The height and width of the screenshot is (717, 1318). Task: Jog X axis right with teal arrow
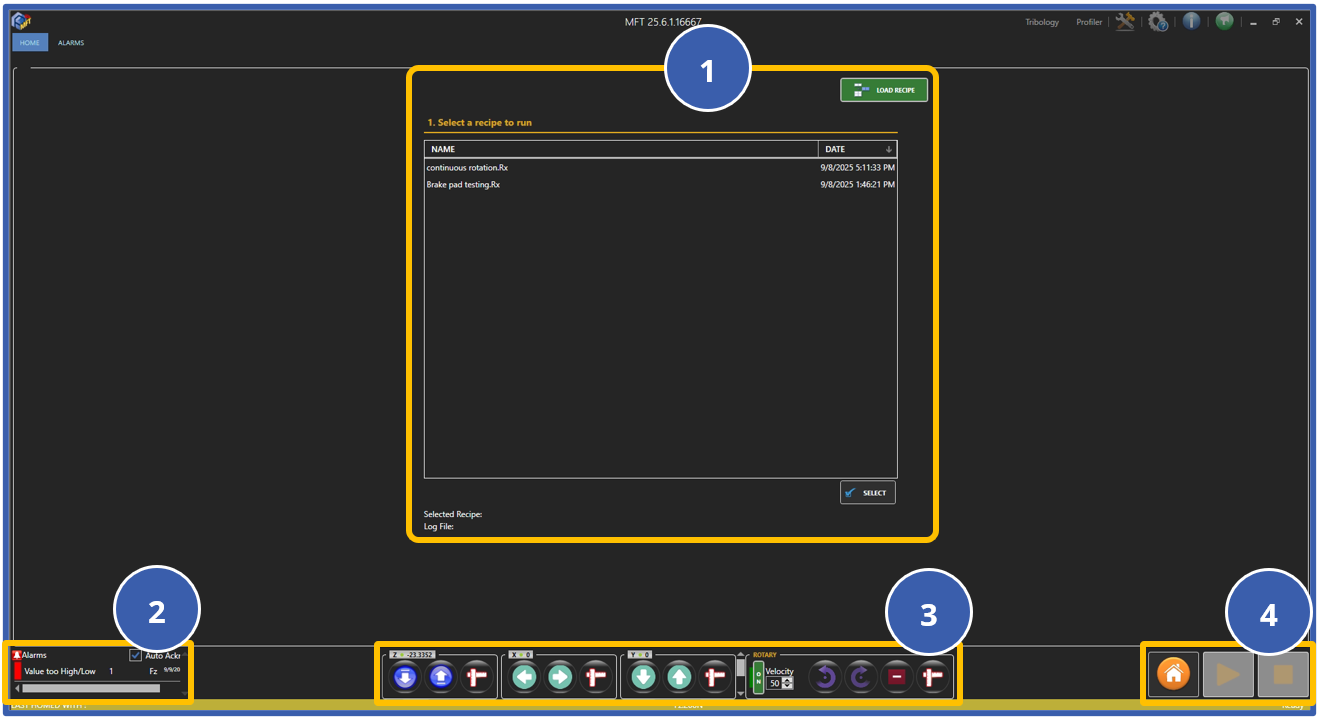pos(559,677)
